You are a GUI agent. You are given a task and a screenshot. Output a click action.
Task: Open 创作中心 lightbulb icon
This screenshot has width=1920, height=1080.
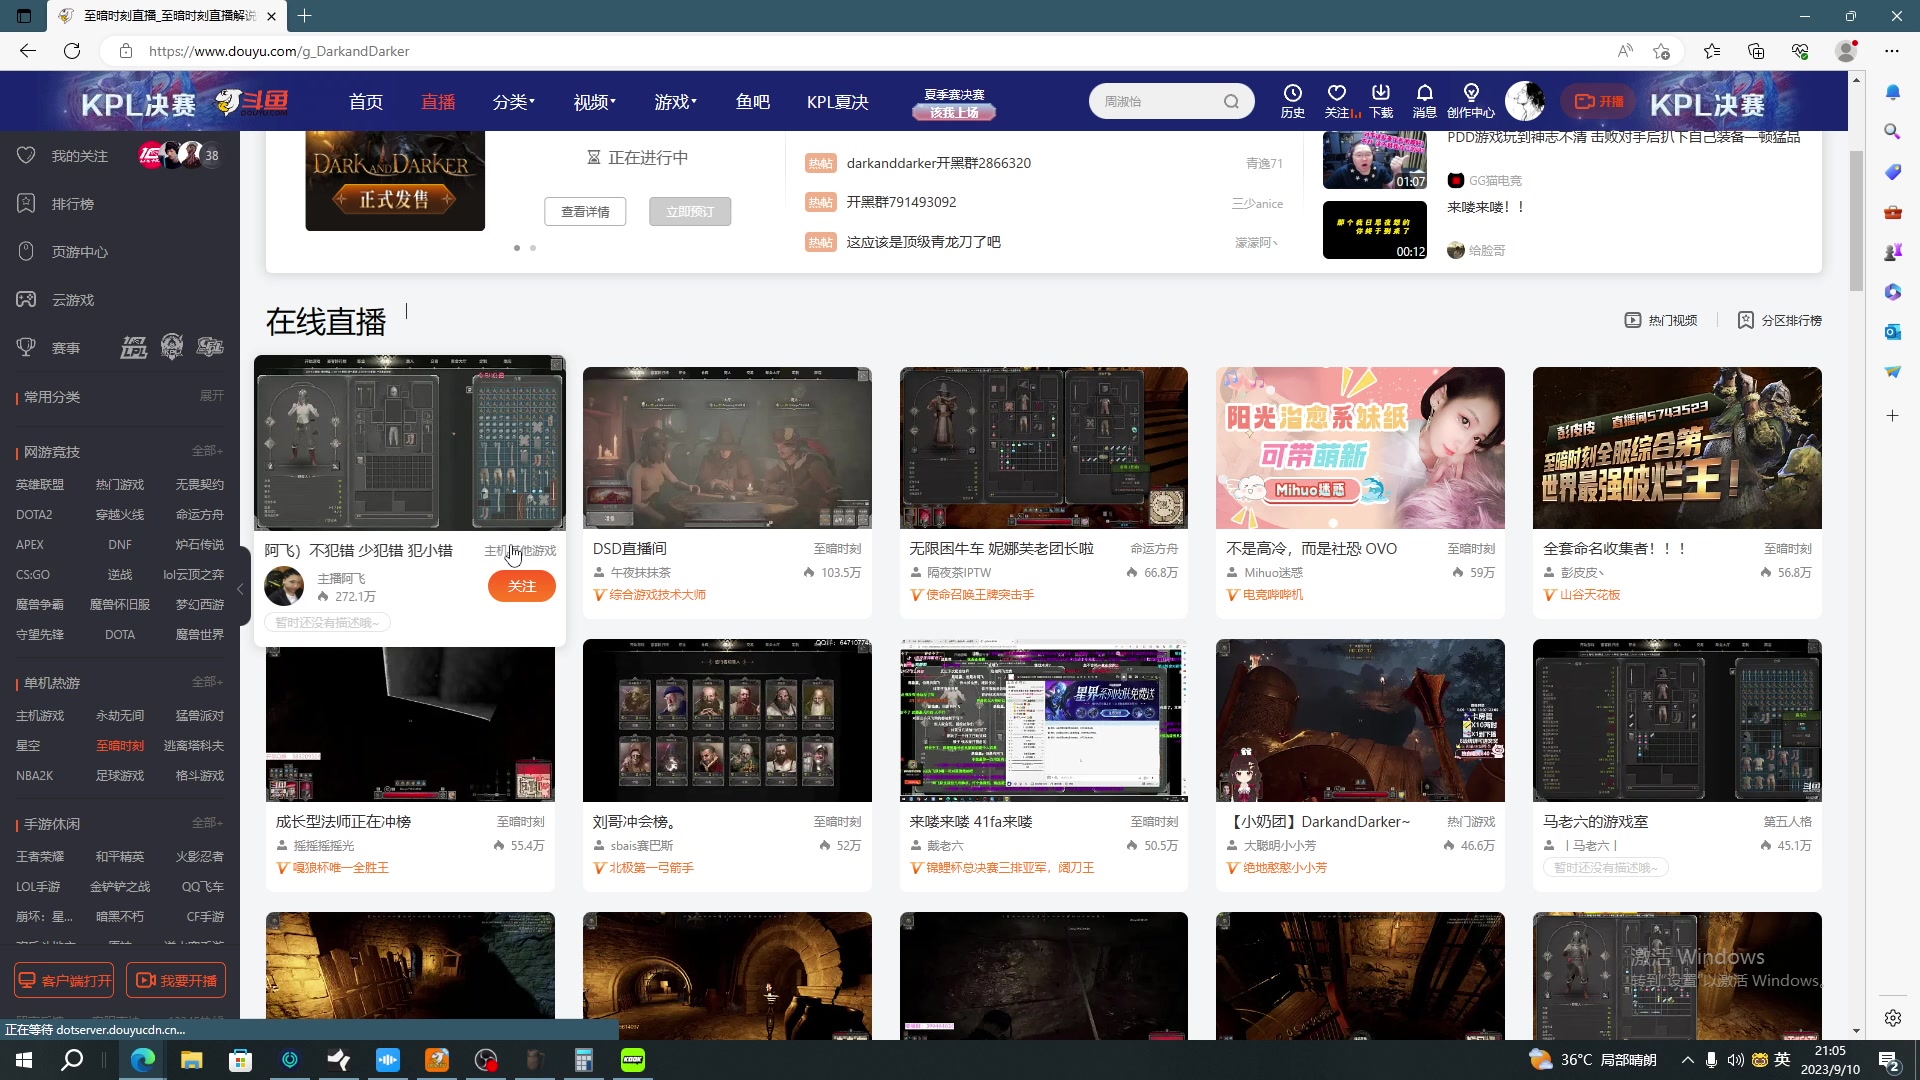(1471, 101)
